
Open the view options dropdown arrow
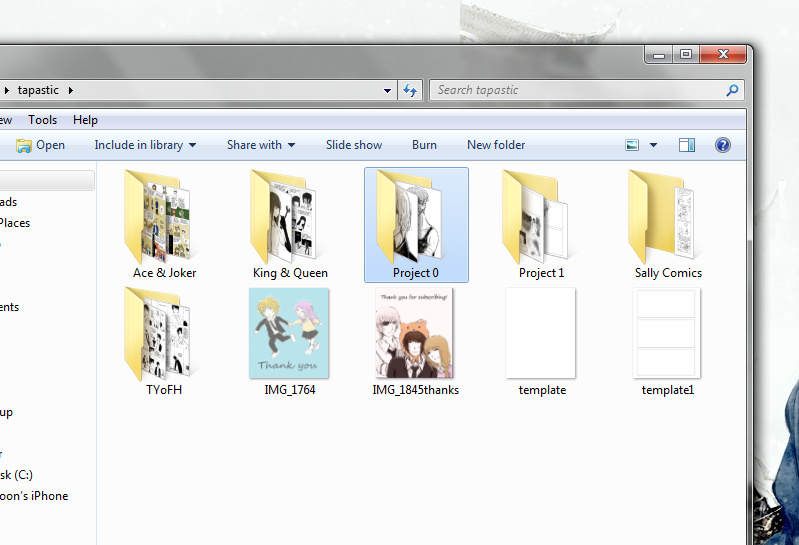[653, 145]
